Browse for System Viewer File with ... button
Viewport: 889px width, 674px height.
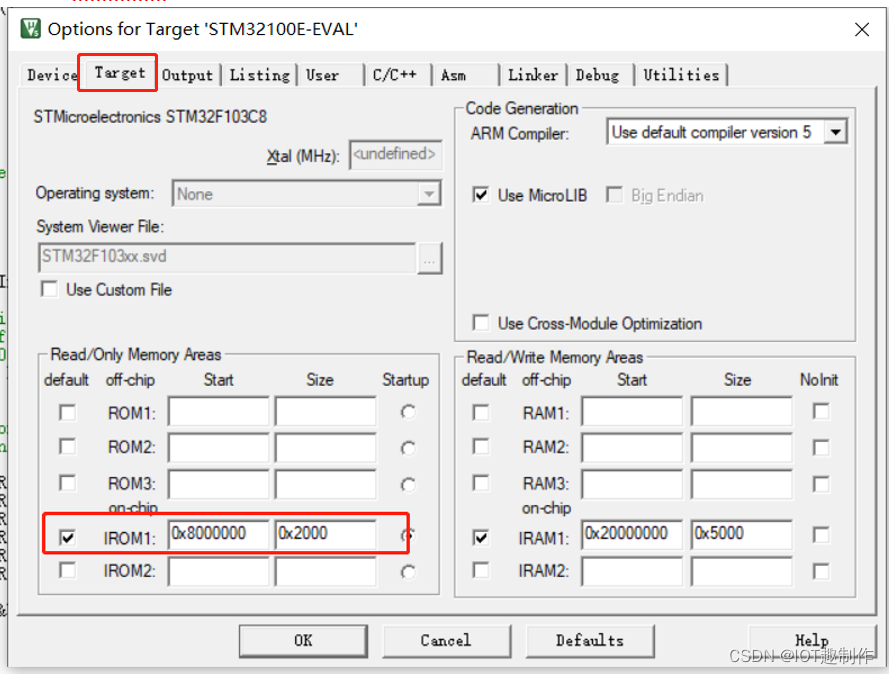430,258
